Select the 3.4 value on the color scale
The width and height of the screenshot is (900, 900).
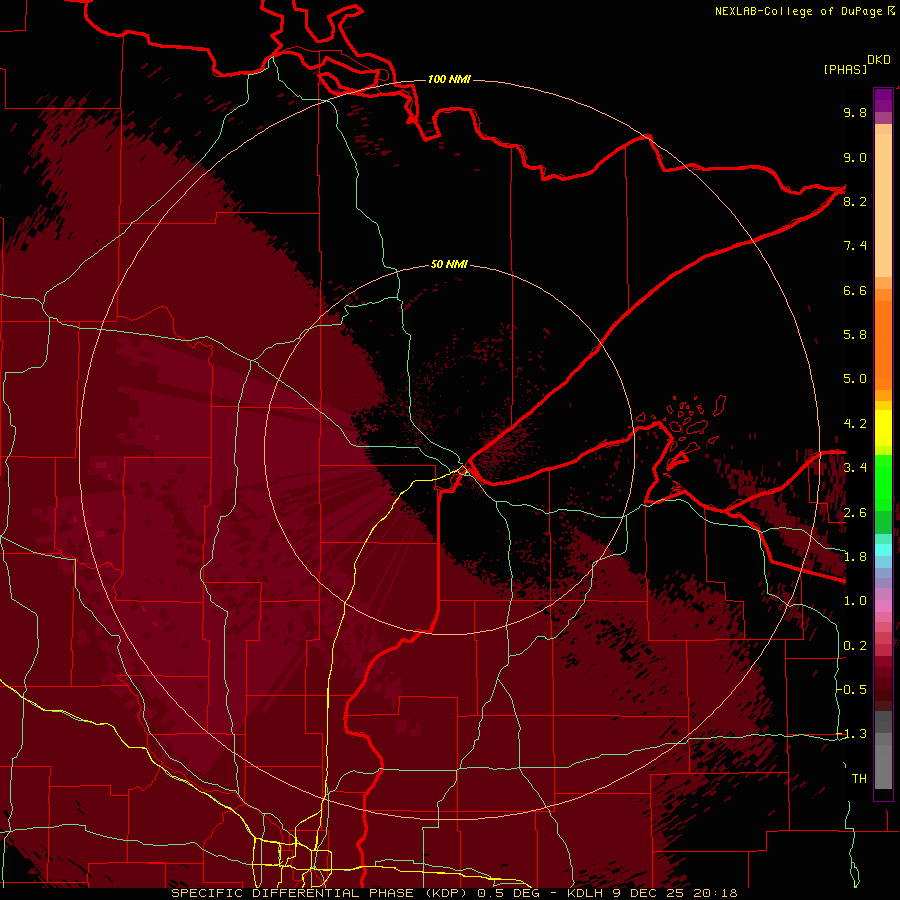click(x=855, y=468)
